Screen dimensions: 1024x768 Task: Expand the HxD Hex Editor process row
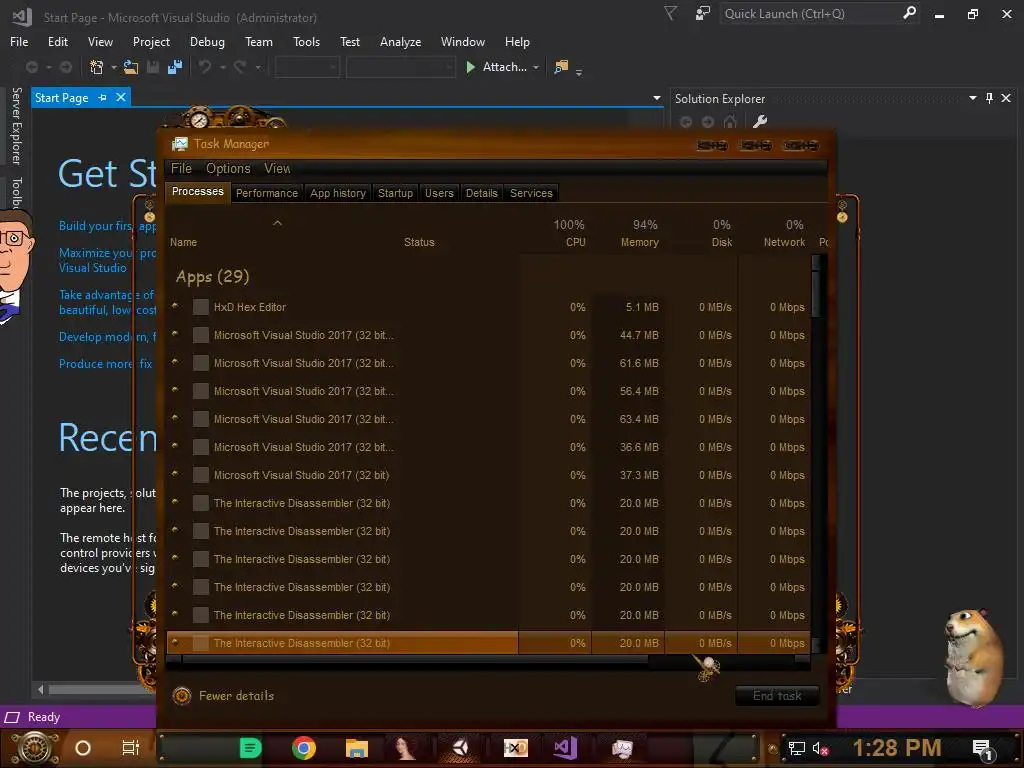175,306
